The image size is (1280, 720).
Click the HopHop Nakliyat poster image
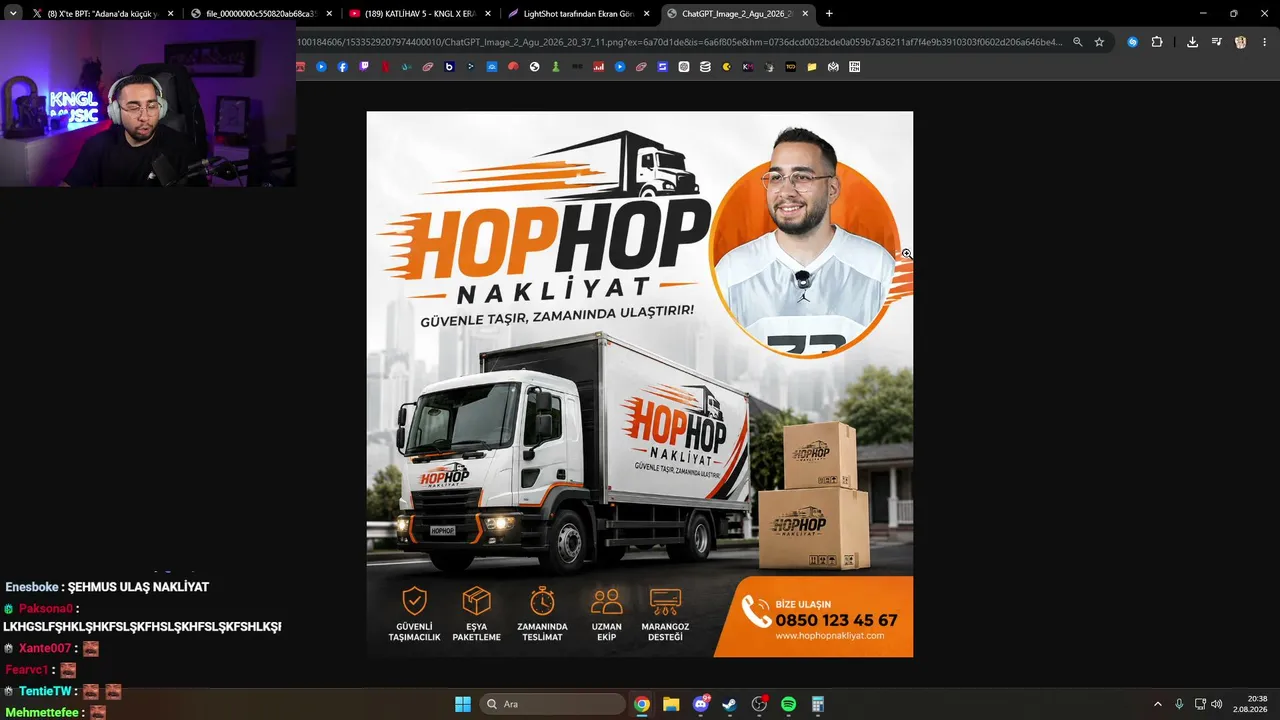(x=640, y=384)
